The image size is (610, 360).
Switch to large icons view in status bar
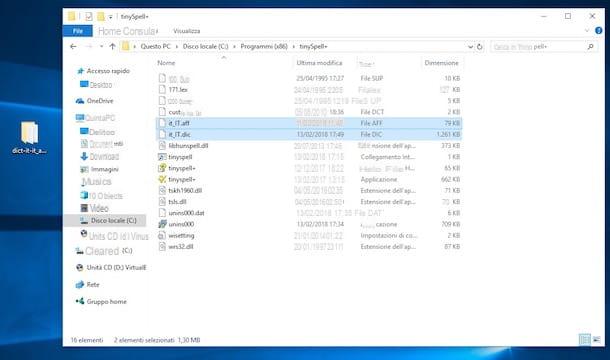point(596,340)
